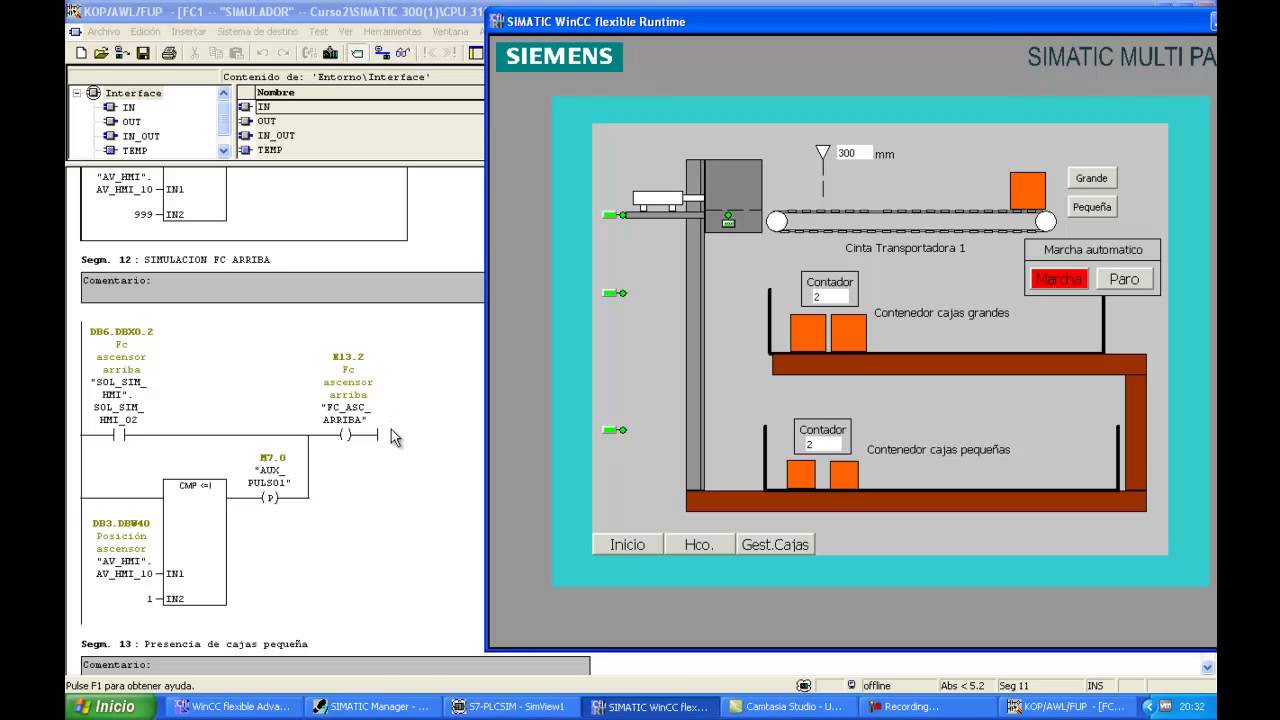The image size is (1280, 720).
Task: Toggle the Monitor glasses icon
Action: pos(403,53)
